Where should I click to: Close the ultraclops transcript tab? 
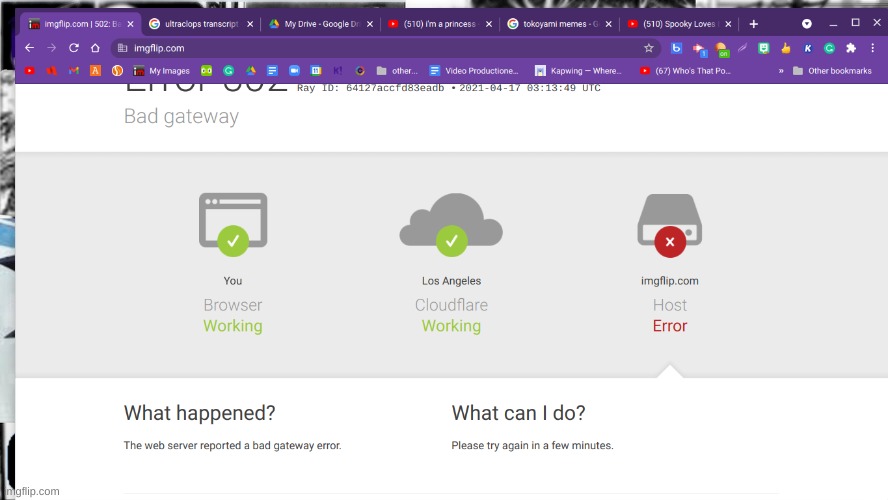(x=249, y=24)
